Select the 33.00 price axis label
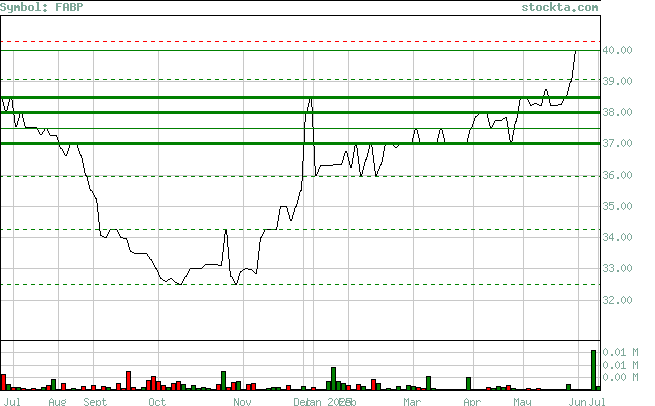The image size is (655, 406). (x=617, y=268)
